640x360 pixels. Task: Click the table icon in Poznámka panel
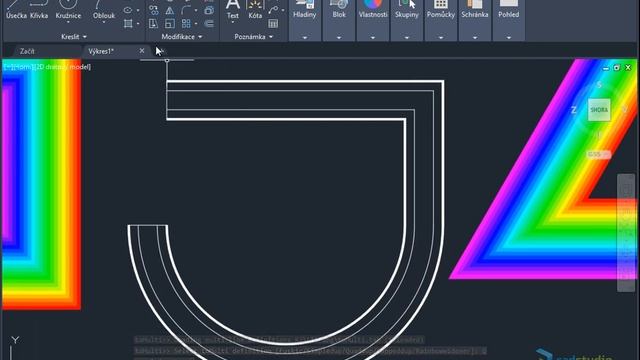click(273, 24)
